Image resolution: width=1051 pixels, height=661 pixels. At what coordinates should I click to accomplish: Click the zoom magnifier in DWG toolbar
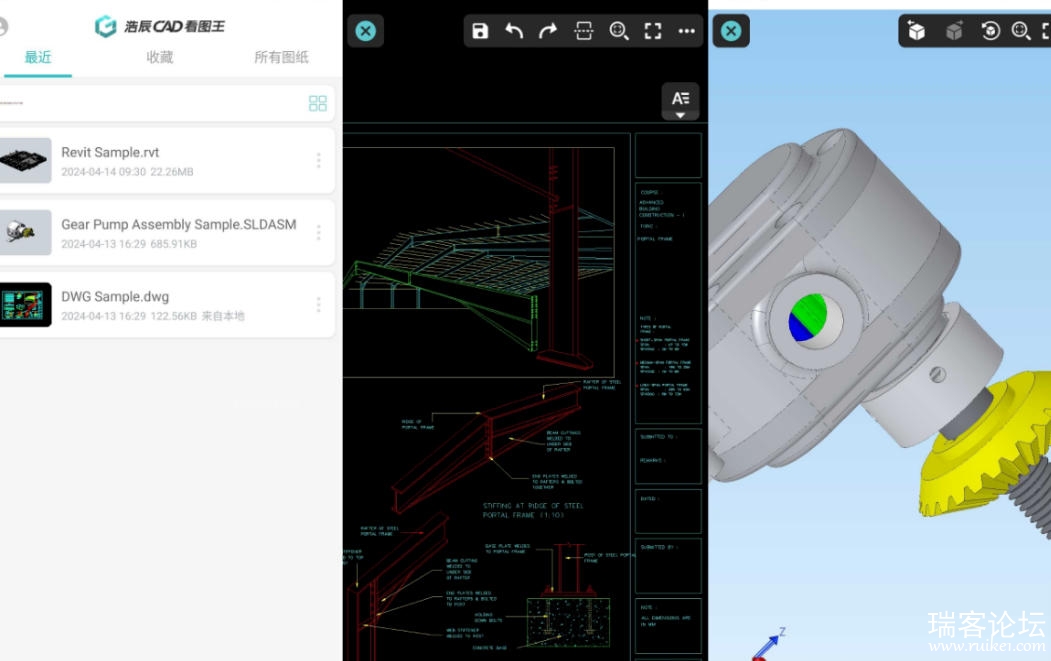619,31
